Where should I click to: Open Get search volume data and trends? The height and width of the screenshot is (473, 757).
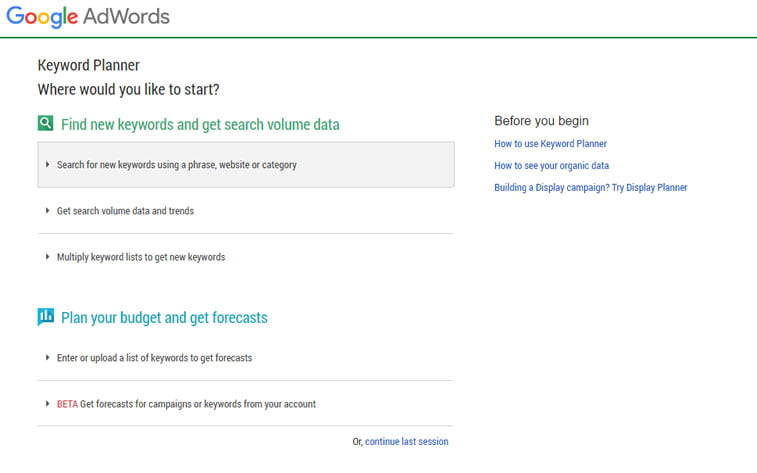pyautogui.click(x=246, y=210)
